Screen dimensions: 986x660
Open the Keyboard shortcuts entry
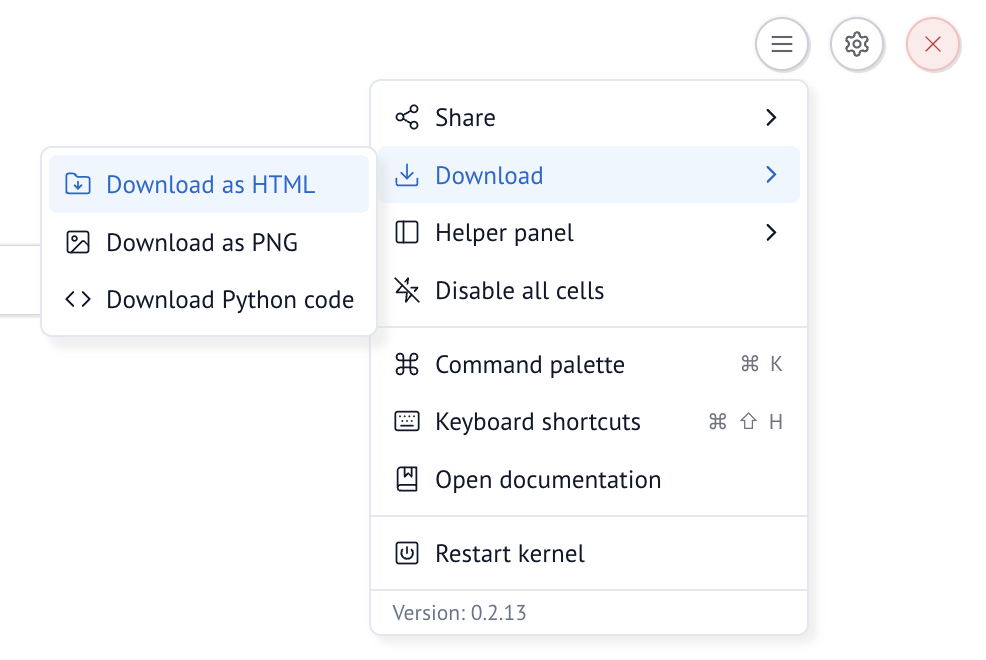(538, 422)
